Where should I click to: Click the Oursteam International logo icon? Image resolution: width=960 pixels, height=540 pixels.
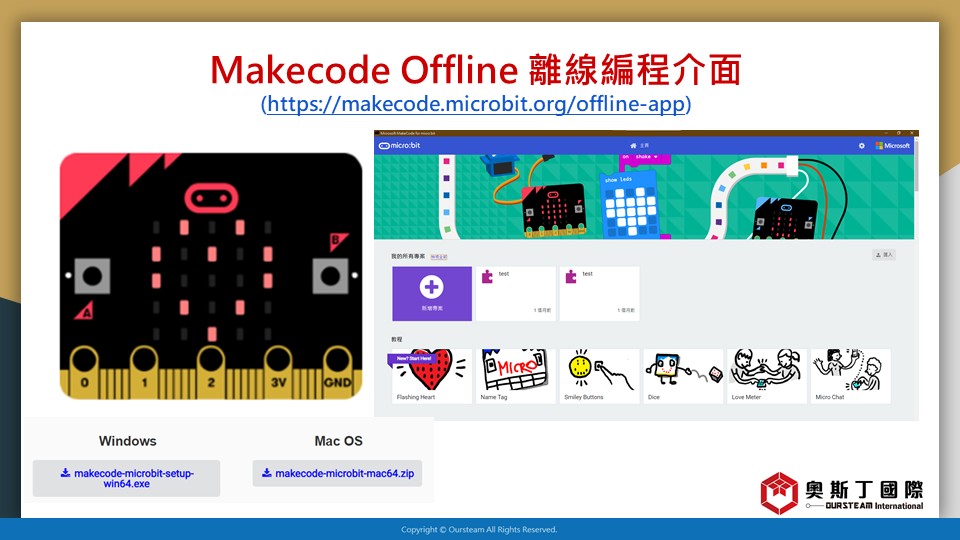point(779,493)
